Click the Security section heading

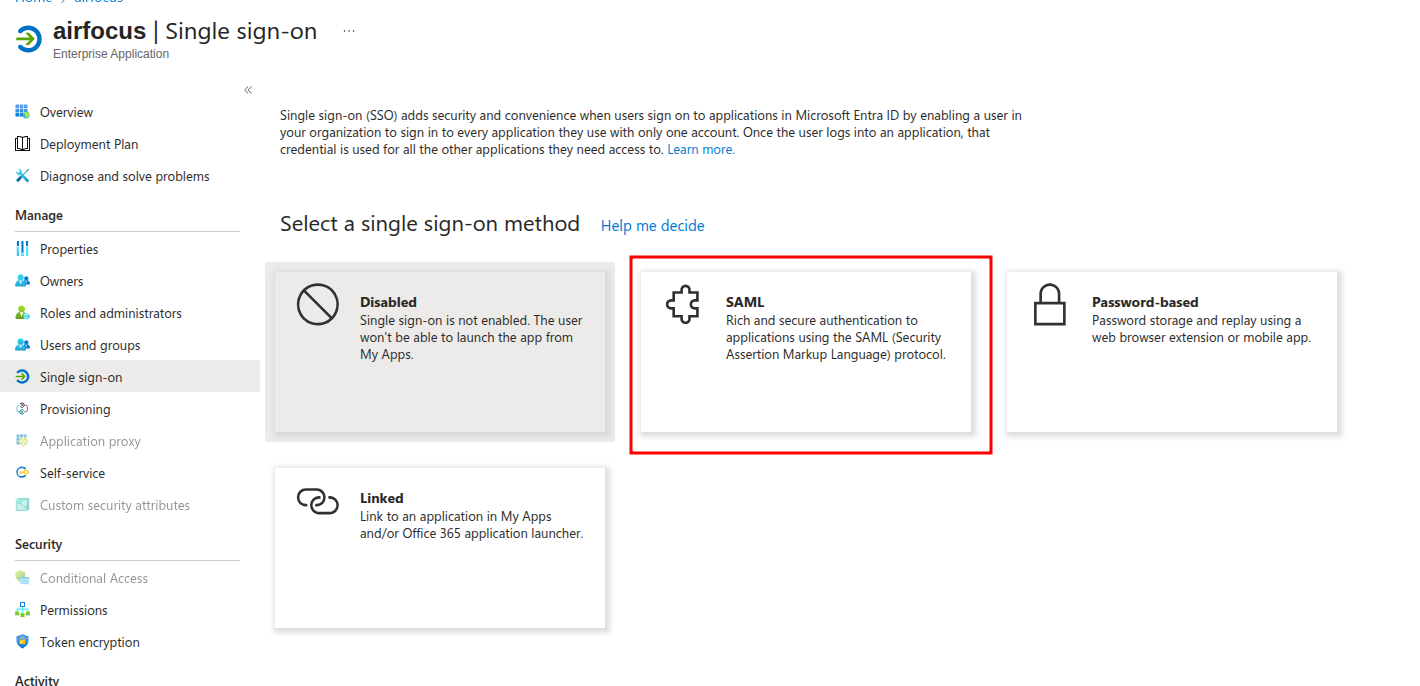point(39,544)
